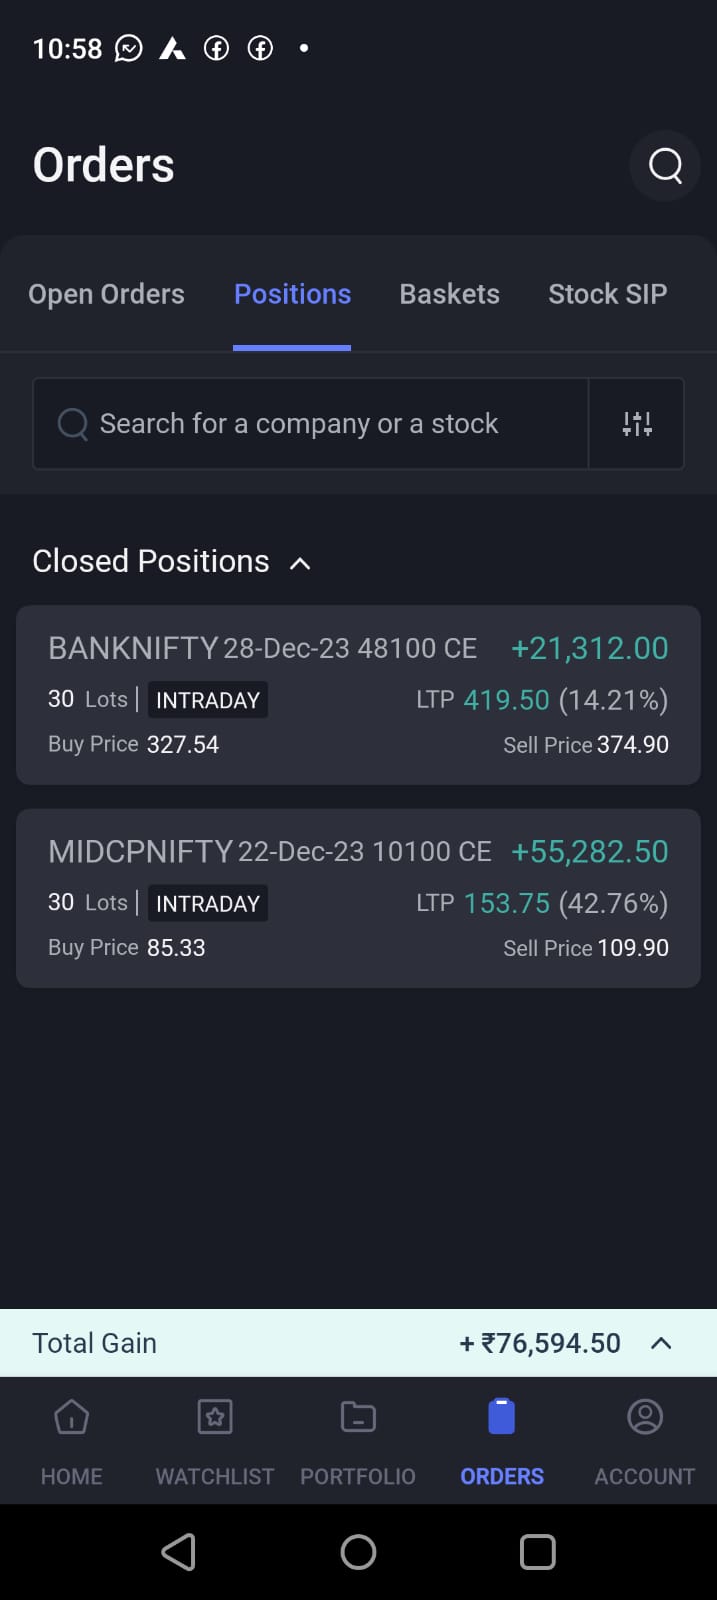Open Watchlist star icon
Viewport: 717px width, 1600px height.
coord(215,1417)
